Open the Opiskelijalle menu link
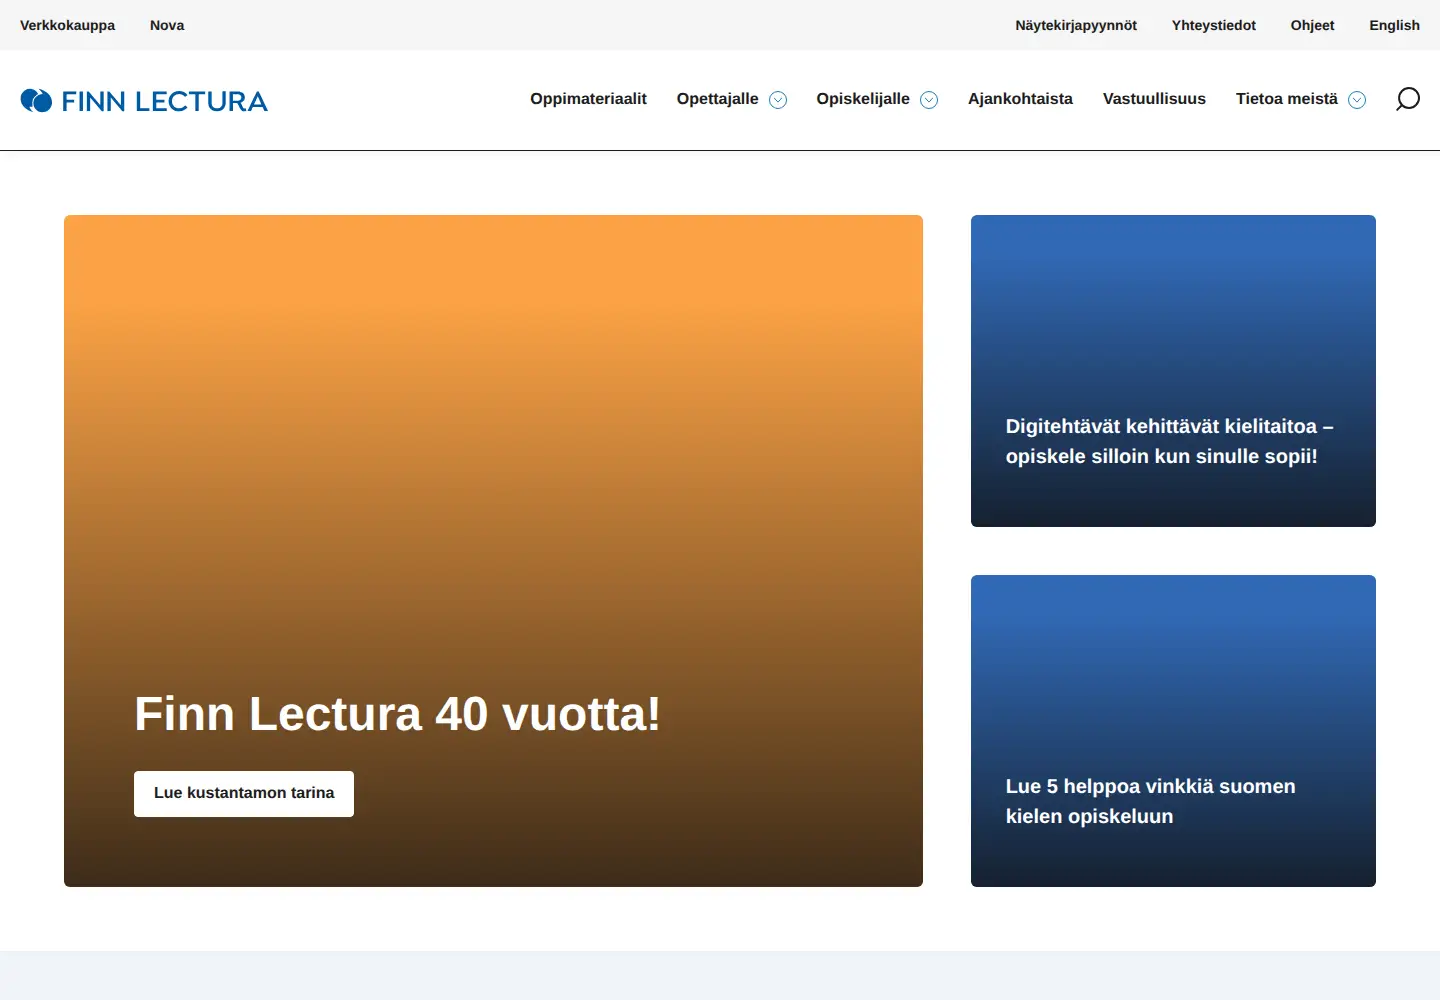The width and height of the screenshot is (1440, 1000). pyautogui.click(x=863, y=99)
